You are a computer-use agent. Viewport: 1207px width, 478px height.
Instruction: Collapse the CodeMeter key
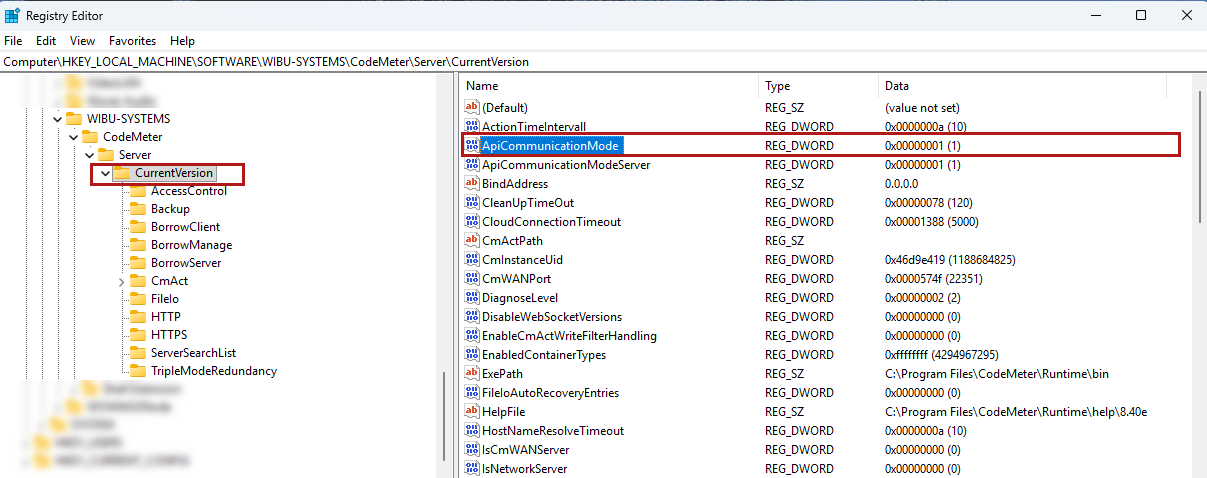73,137
